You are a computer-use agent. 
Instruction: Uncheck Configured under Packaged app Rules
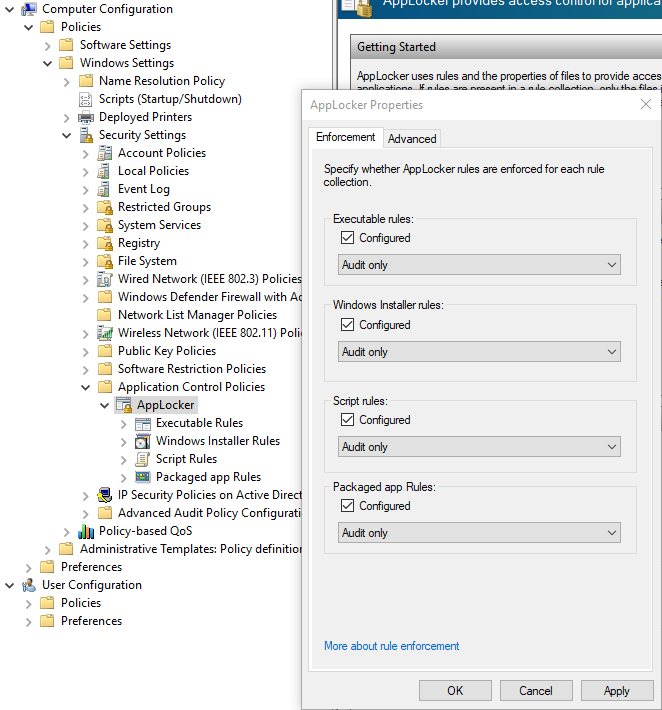(347, 506)
